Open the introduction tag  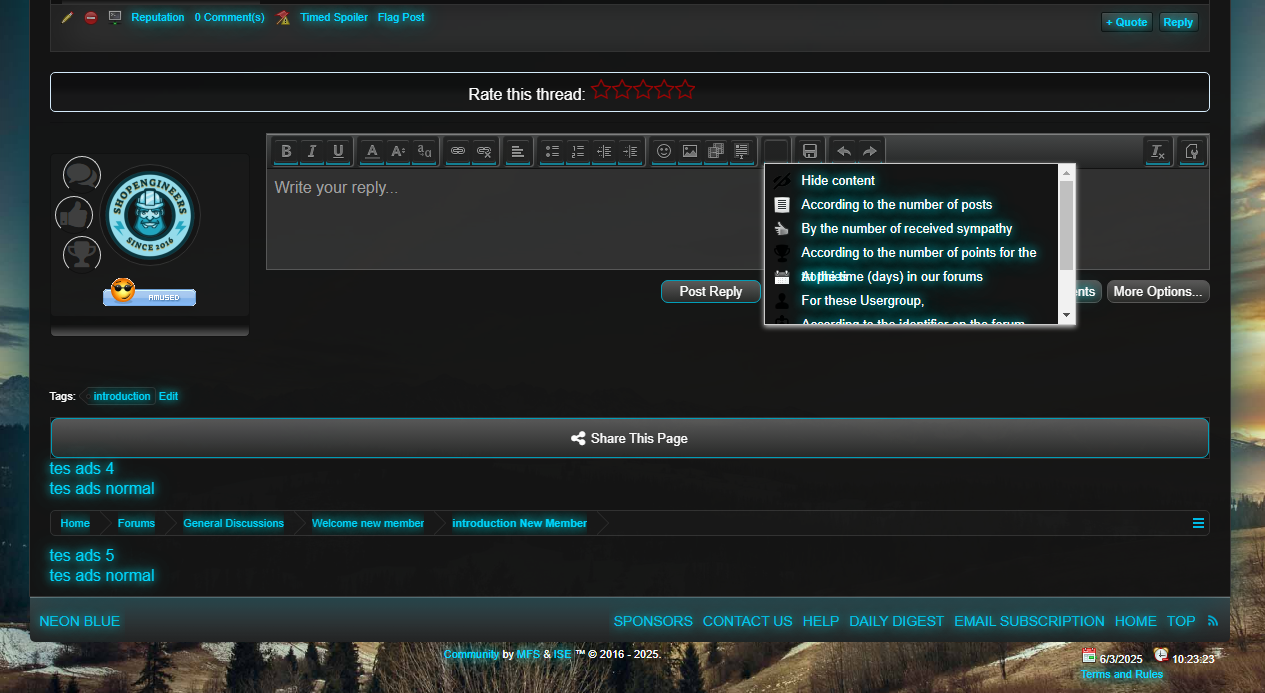point(121,396)
